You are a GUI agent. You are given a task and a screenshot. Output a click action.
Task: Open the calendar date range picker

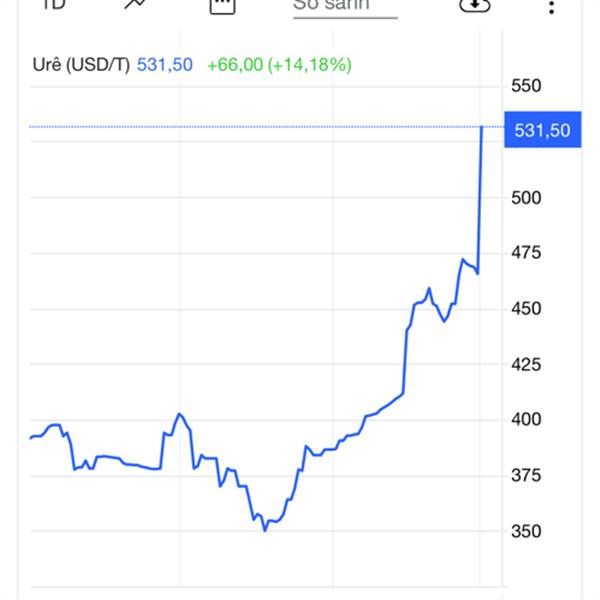tap(222, 4)
